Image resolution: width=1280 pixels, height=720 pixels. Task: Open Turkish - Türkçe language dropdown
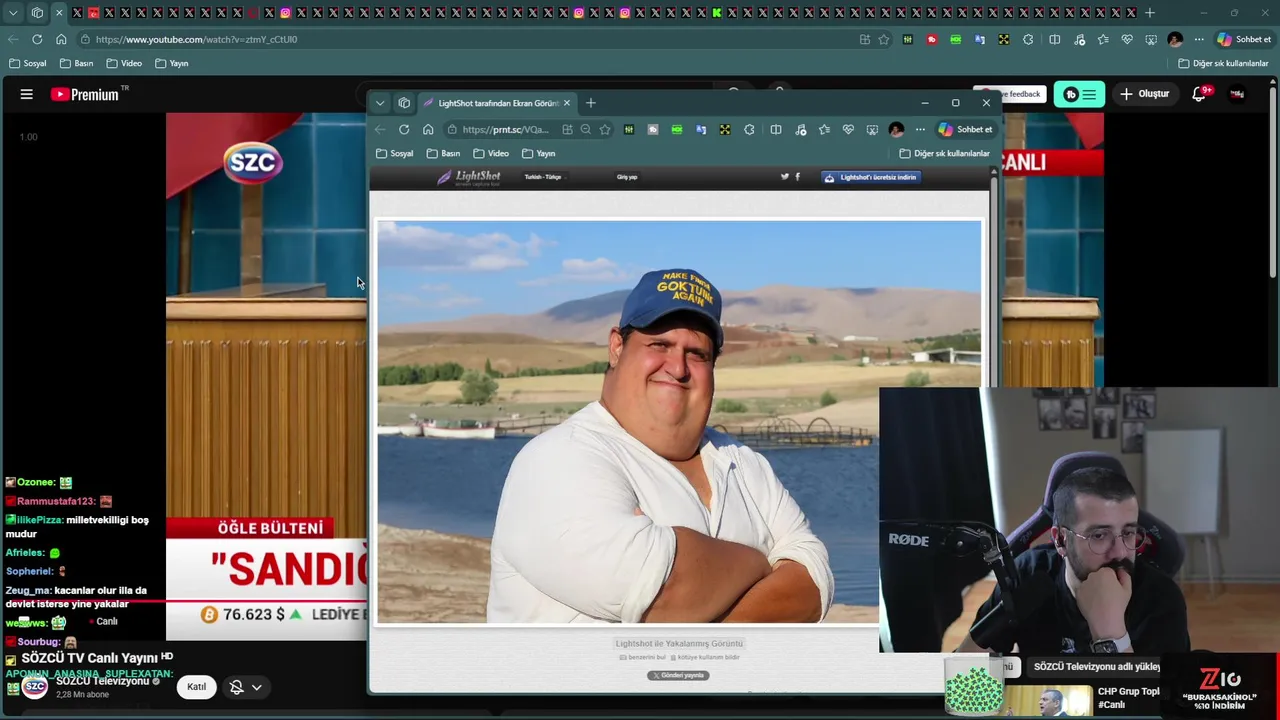(x=543, y=177)
